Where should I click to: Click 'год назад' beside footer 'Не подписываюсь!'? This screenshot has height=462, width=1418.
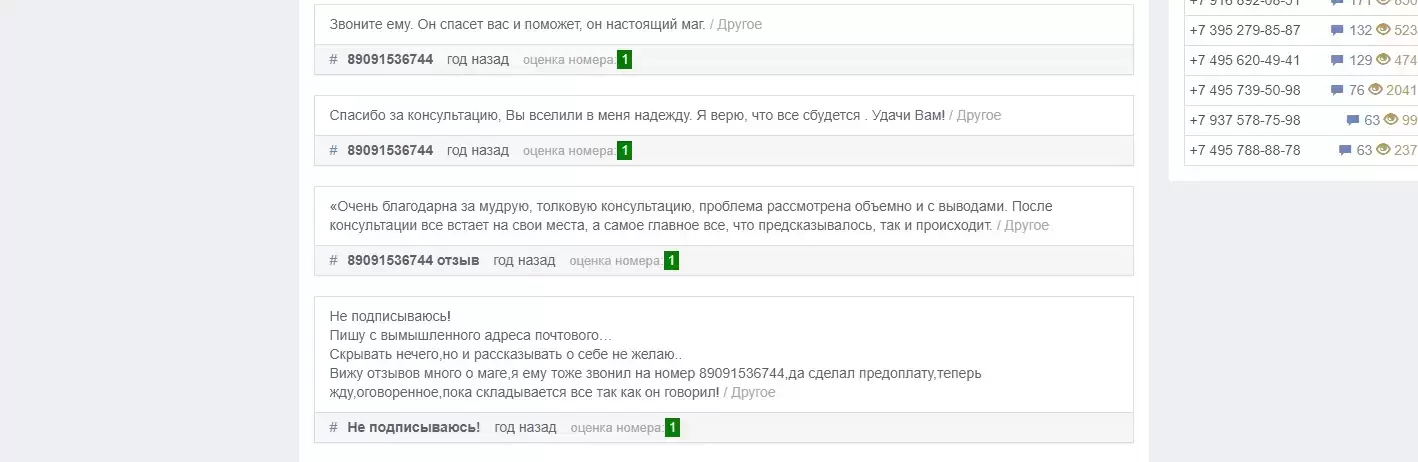[x=525, y=428]
